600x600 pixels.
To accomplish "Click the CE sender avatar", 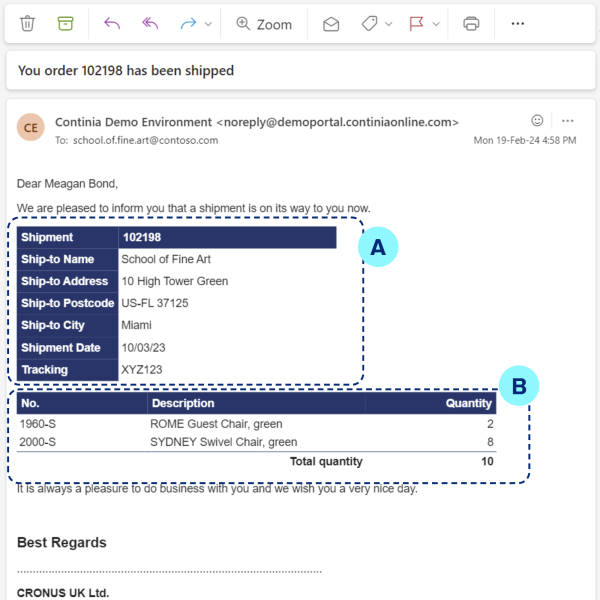I will (x=31, y=127).
